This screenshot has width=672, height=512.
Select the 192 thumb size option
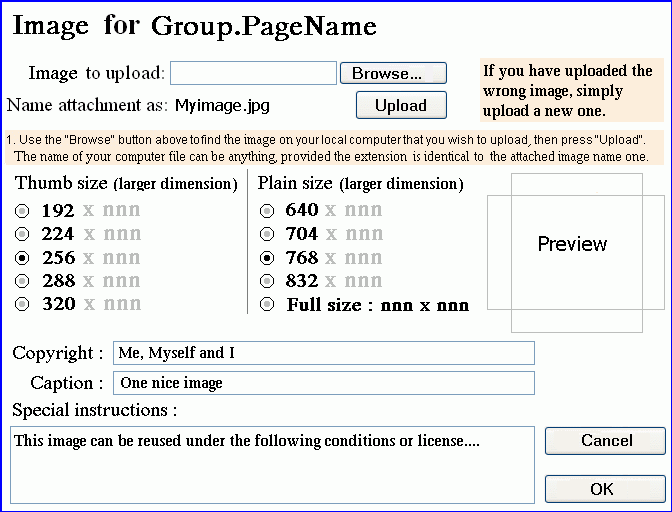(22, 210)
